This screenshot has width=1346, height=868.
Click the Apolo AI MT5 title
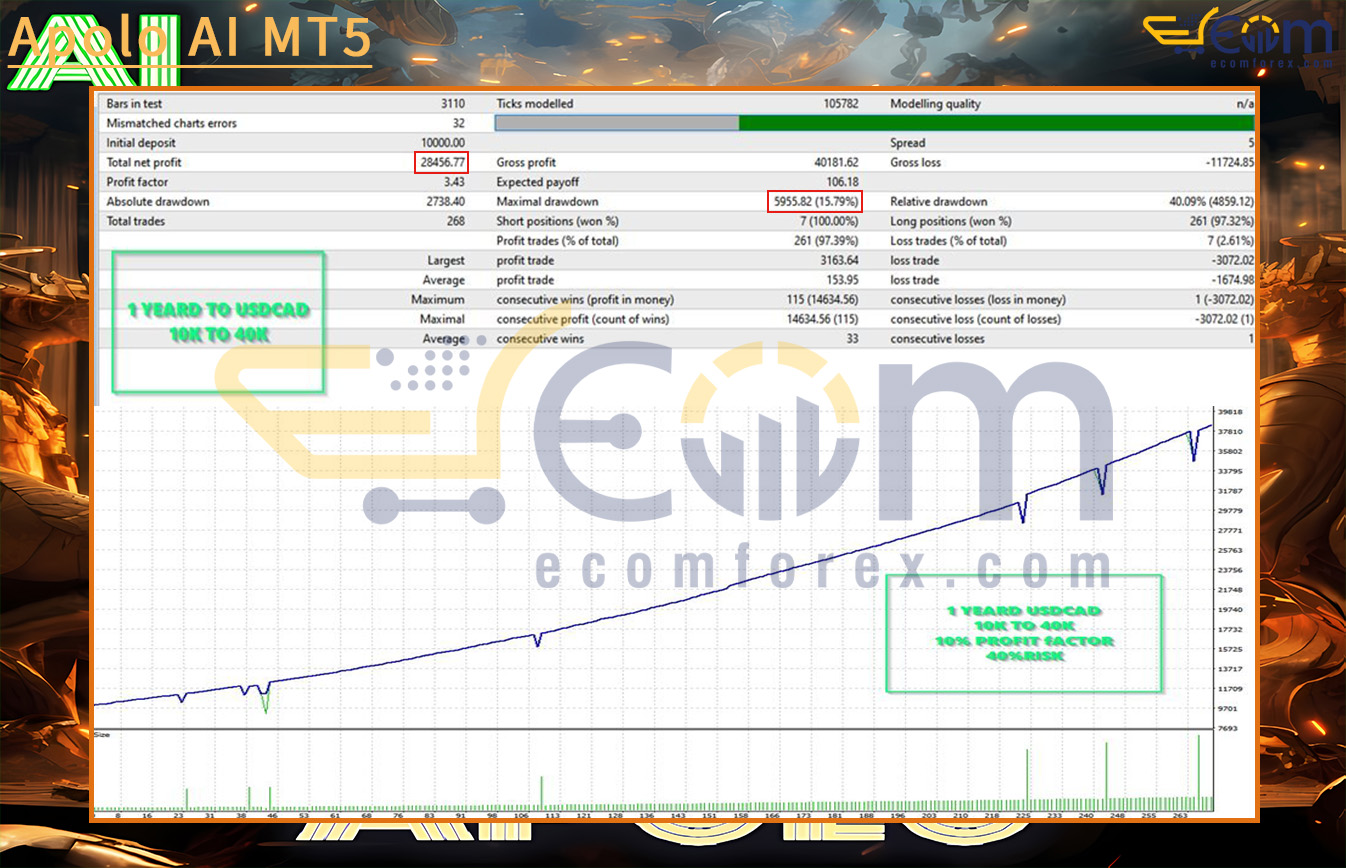190,40
